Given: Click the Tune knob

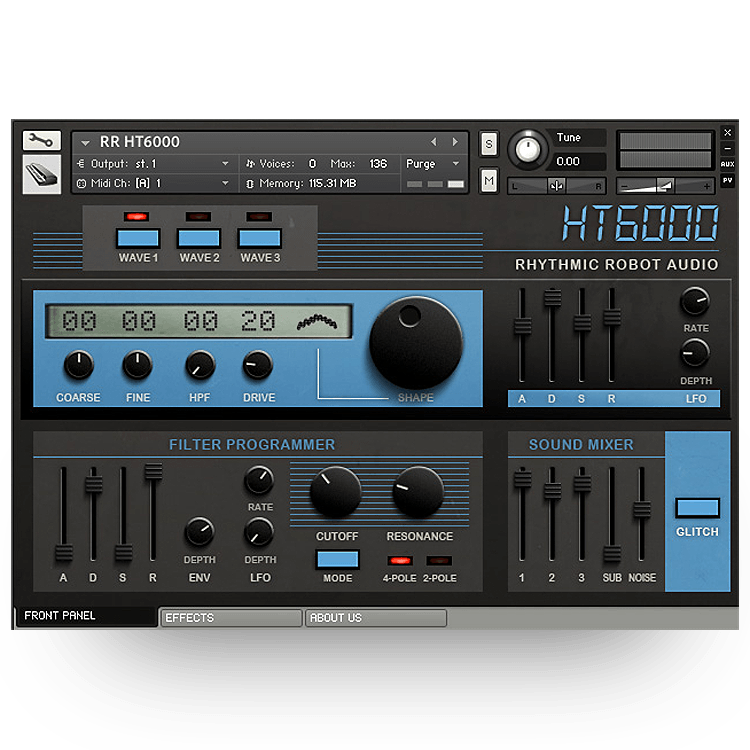Looking at the screenshot, I should [528, 150].
